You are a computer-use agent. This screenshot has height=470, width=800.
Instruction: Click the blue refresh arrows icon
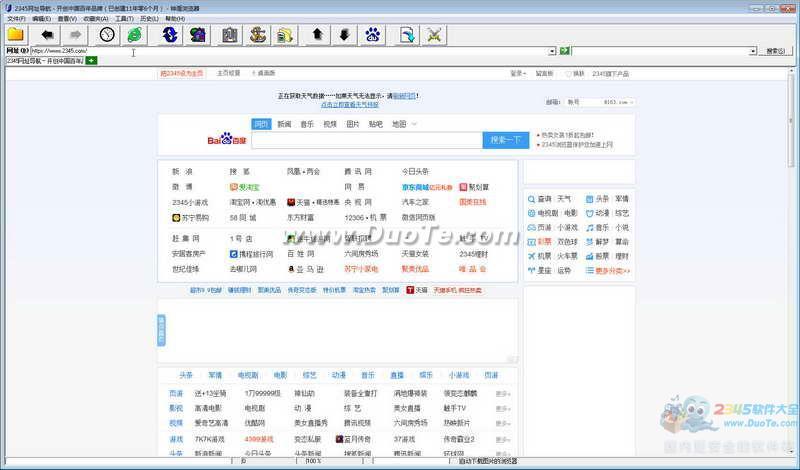point(170,35)
